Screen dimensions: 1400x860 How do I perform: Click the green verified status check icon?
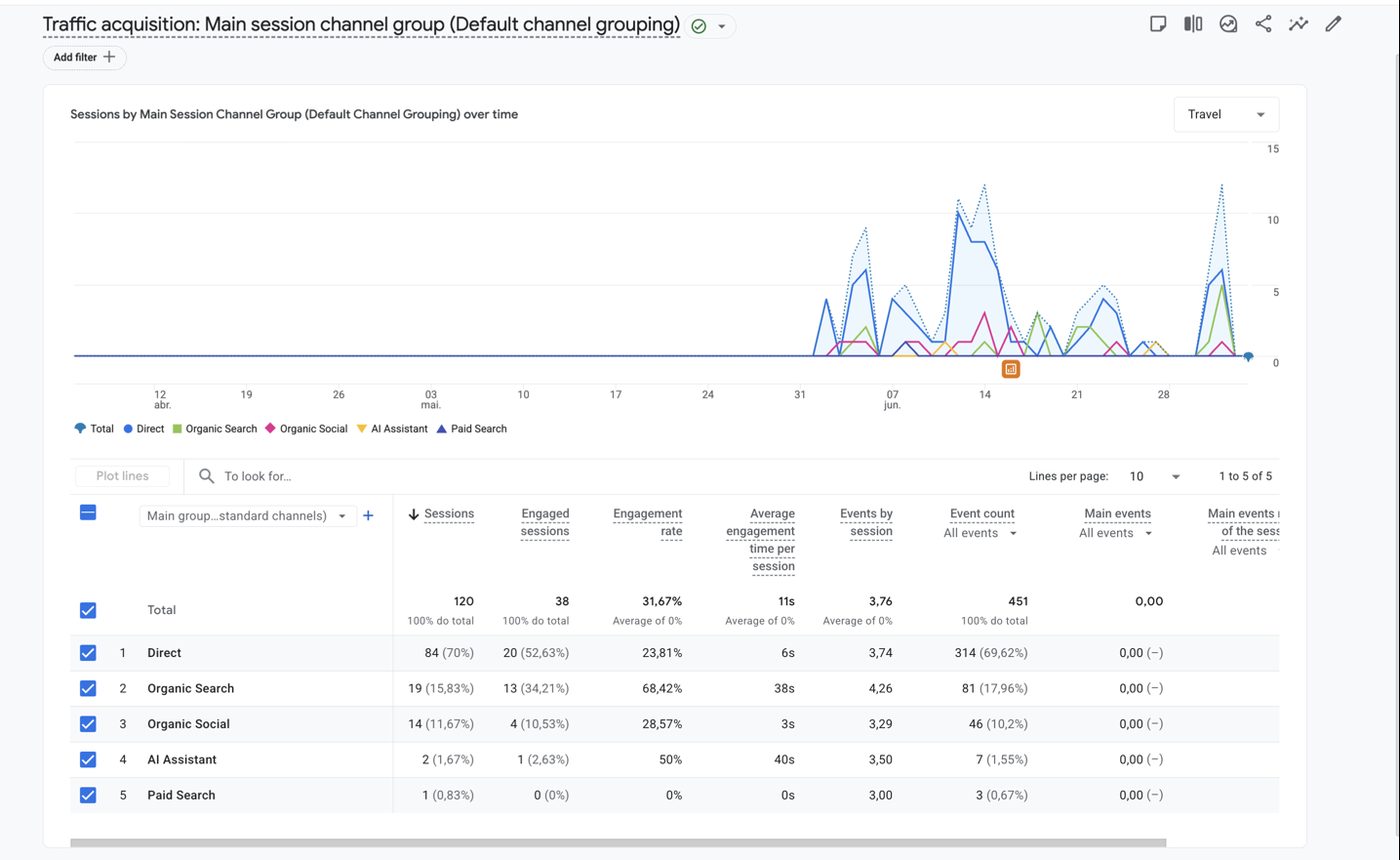(699, 26)
